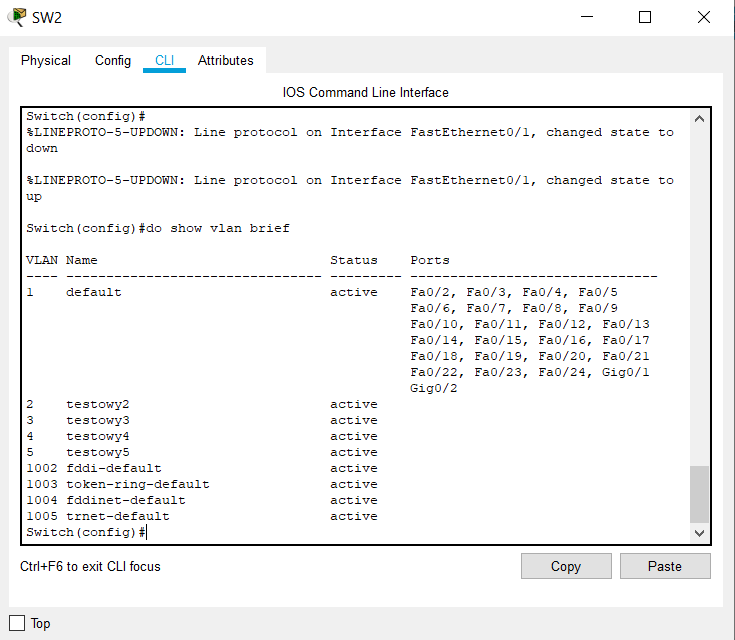Click the trnet-default VLAN row
This screenshot has height=640, width=735.
coord(117,516)
